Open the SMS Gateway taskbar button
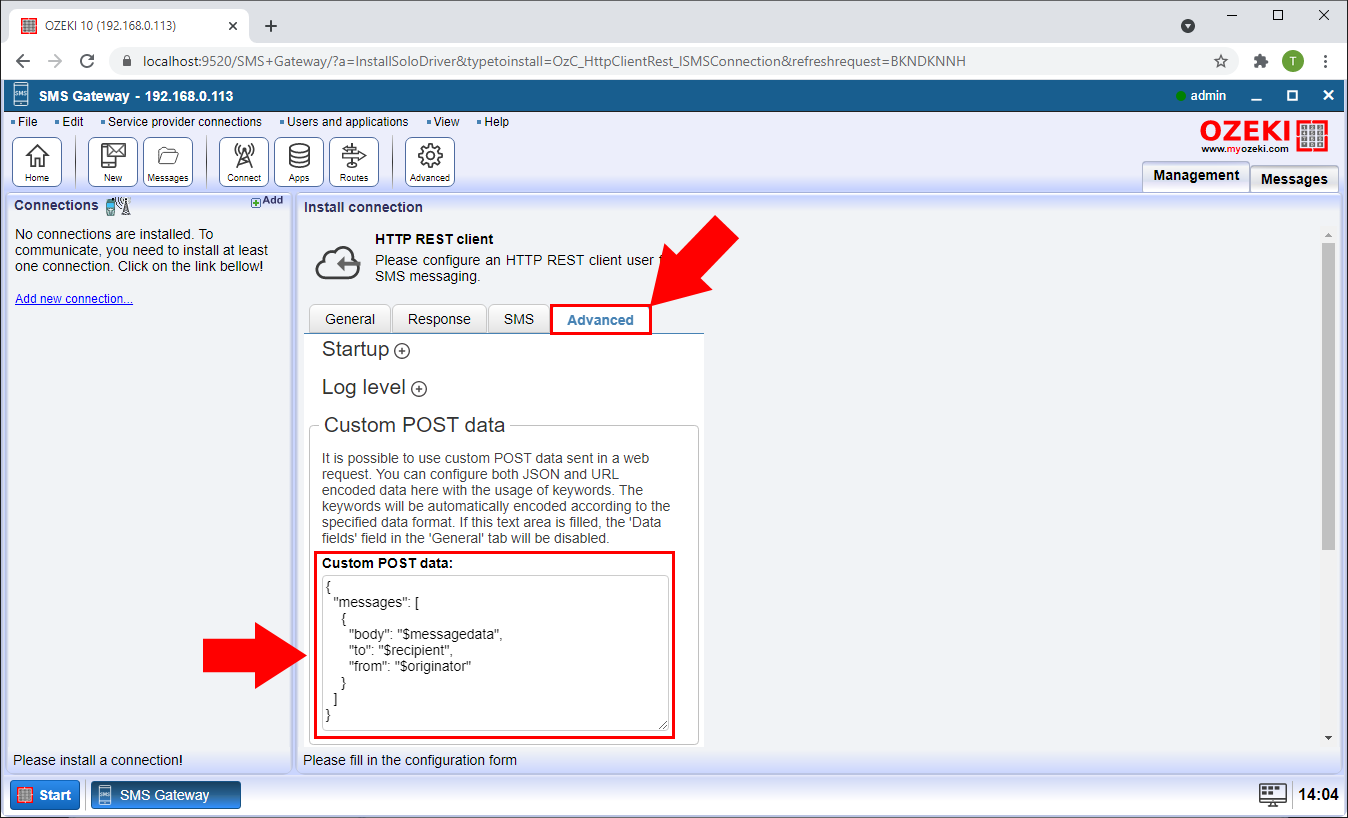The image size is (1348, 818). tap(166, 795)
